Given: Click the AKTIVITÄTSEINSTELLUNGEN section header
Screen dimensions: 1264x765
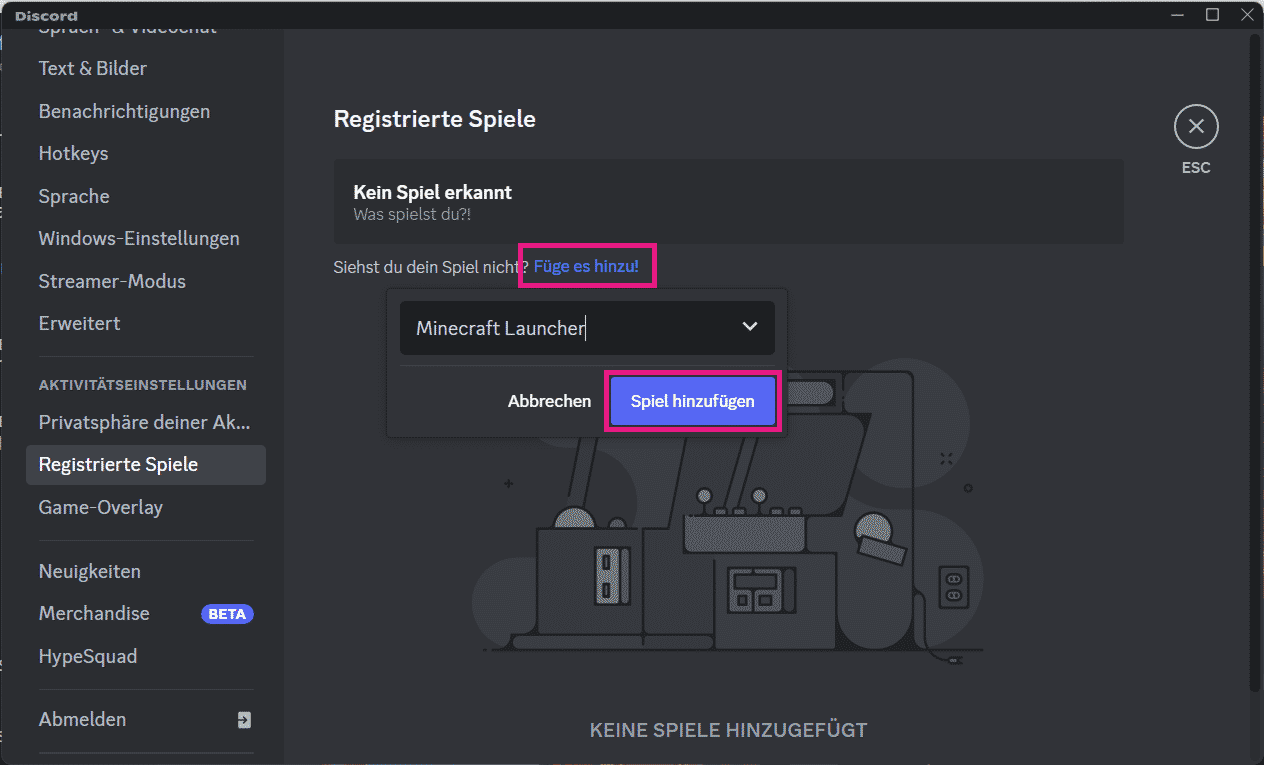Looking at the screenshot, I should click(x=143, y=385).
